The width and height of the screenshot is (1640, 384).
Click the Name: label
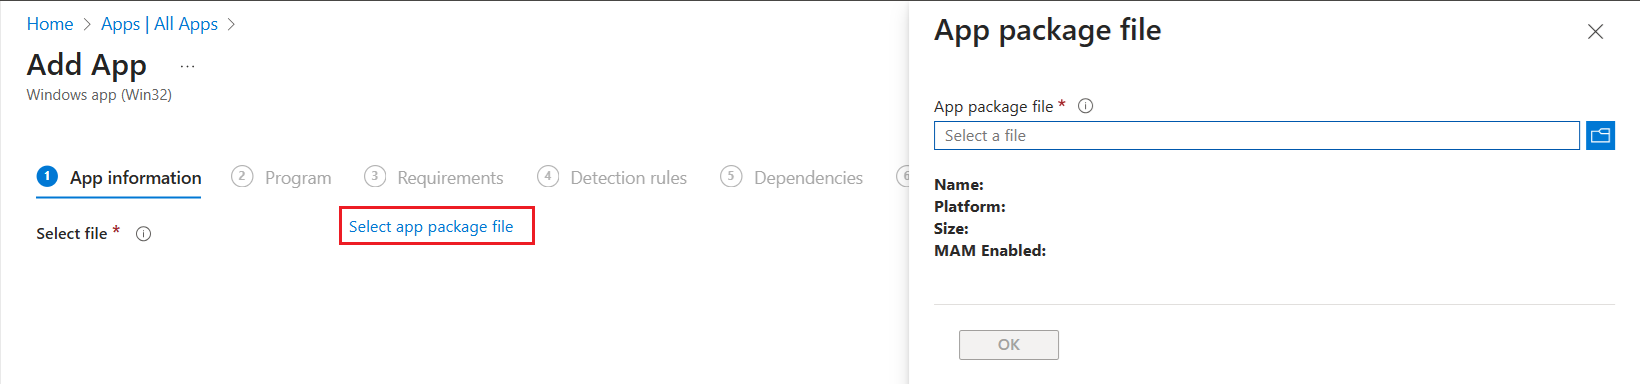(959, 185)
